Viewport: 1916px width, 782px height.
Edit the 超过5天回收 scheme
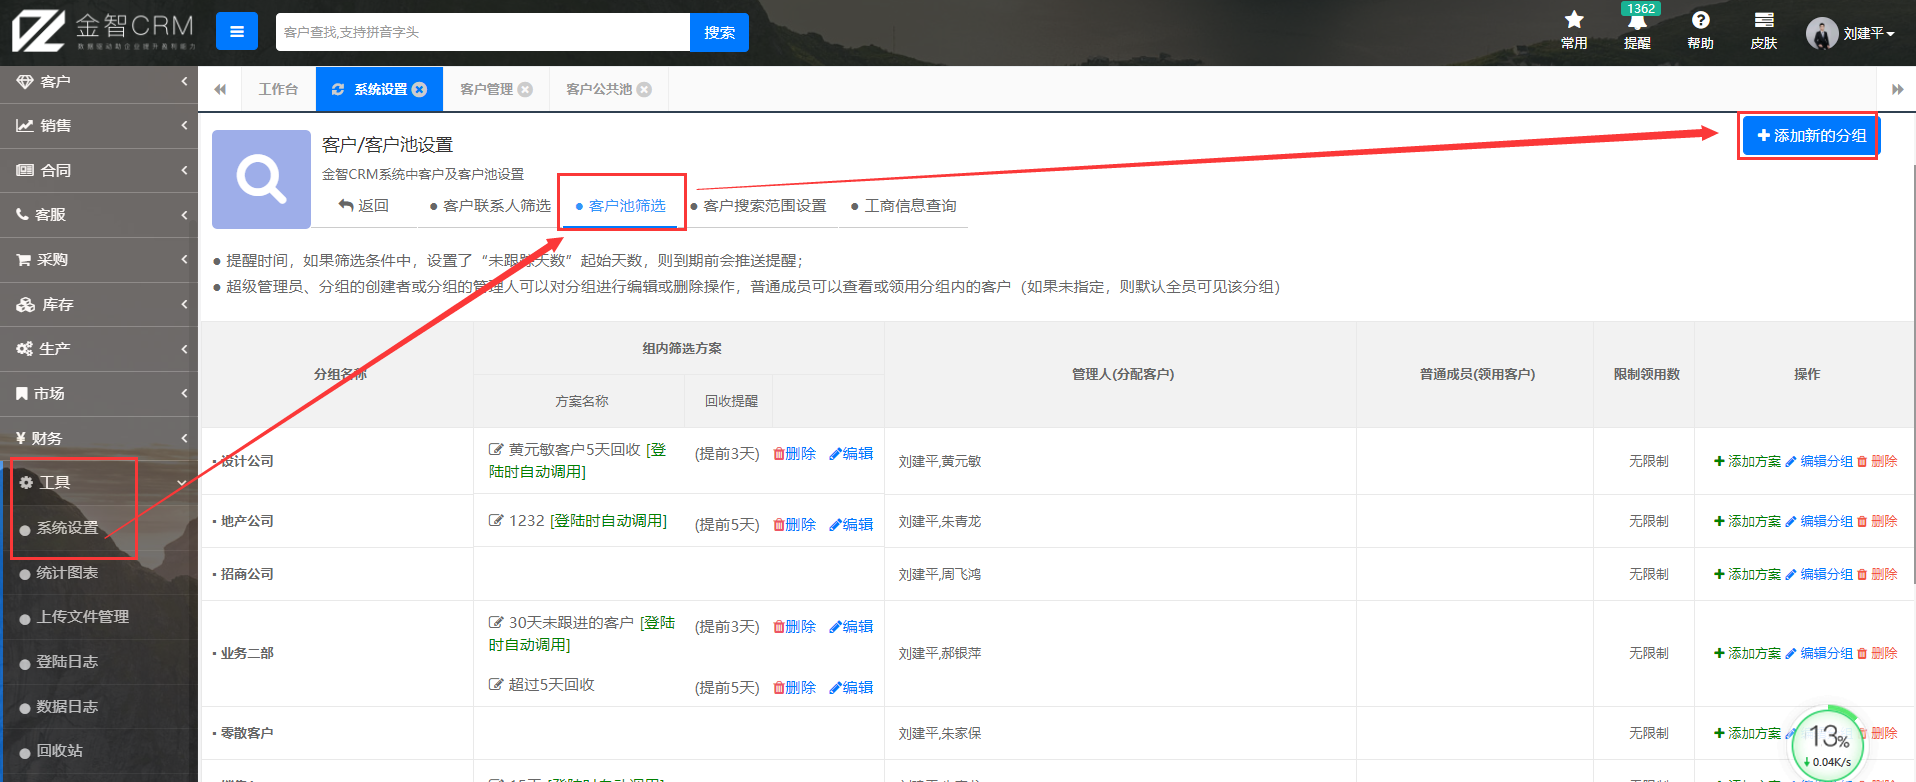851,688
